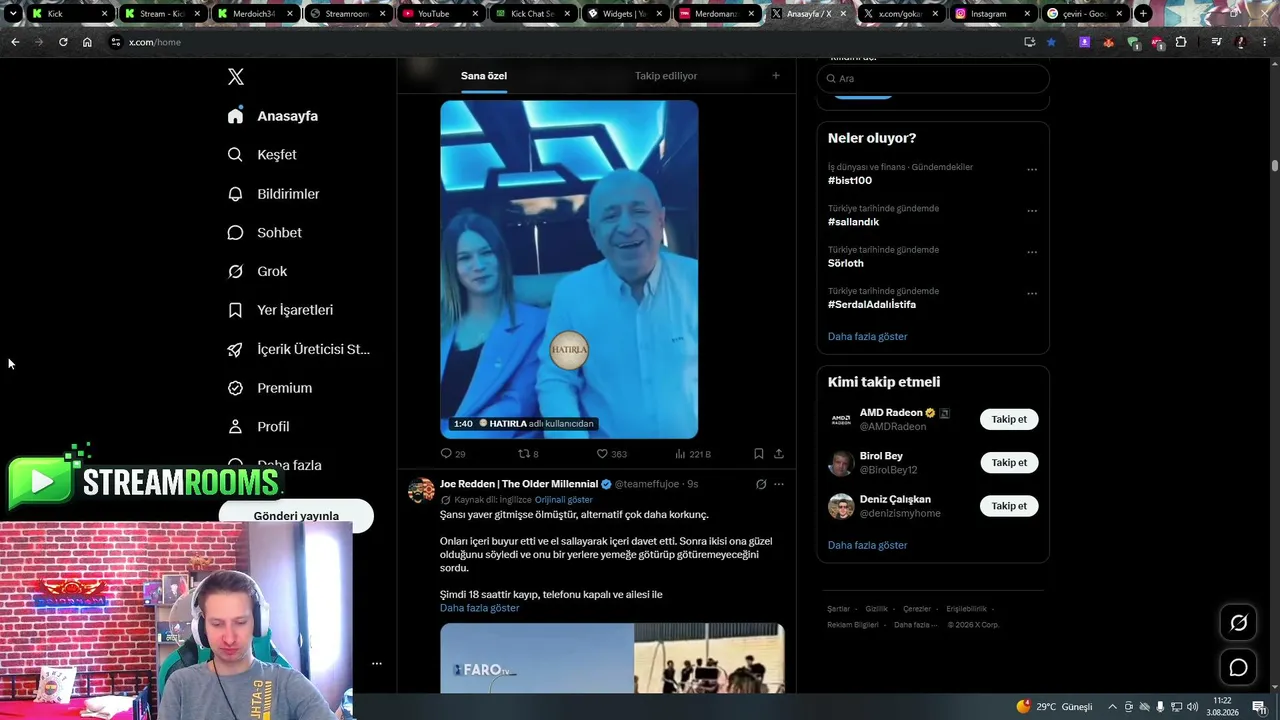
Task: Open more options for the Sörloth trend
Action: pos(1032,252)
